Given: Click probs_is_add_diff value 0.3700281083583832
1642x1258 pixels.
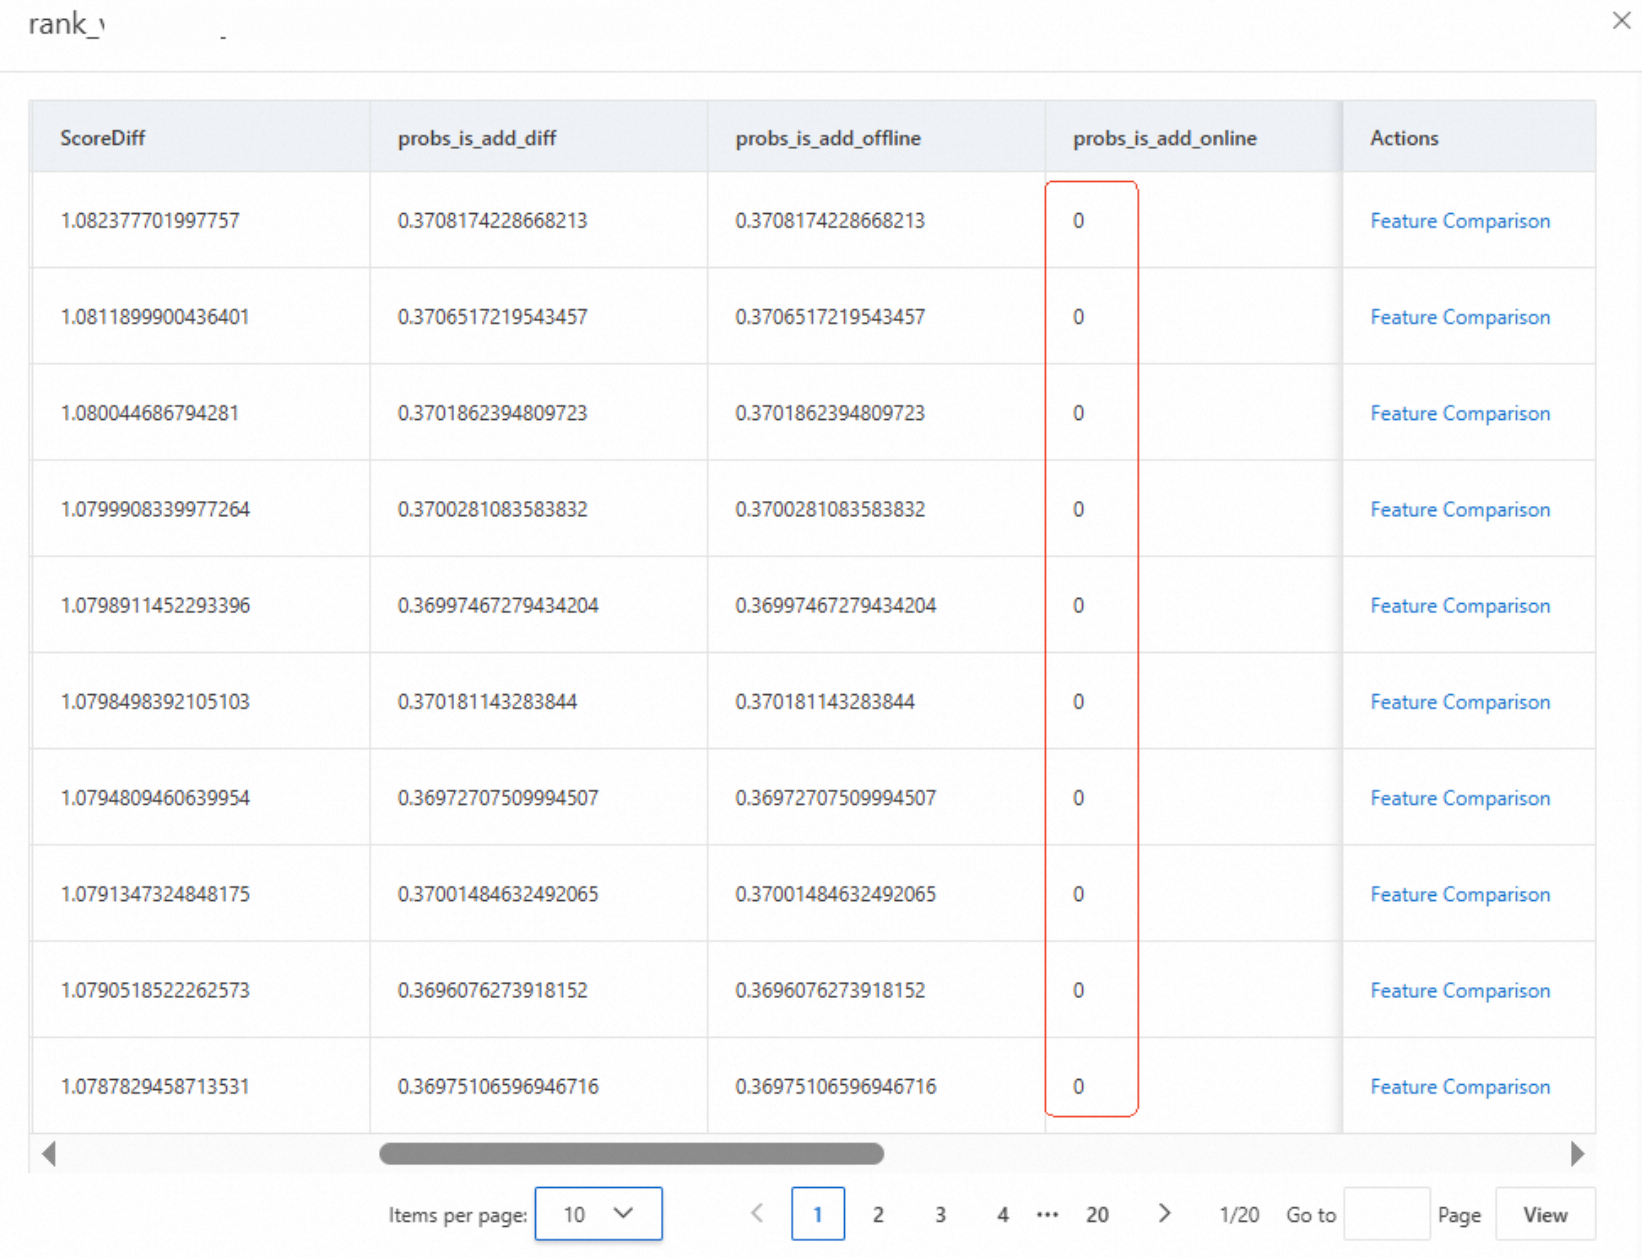Looking at the screenshot, I should 492,509.
